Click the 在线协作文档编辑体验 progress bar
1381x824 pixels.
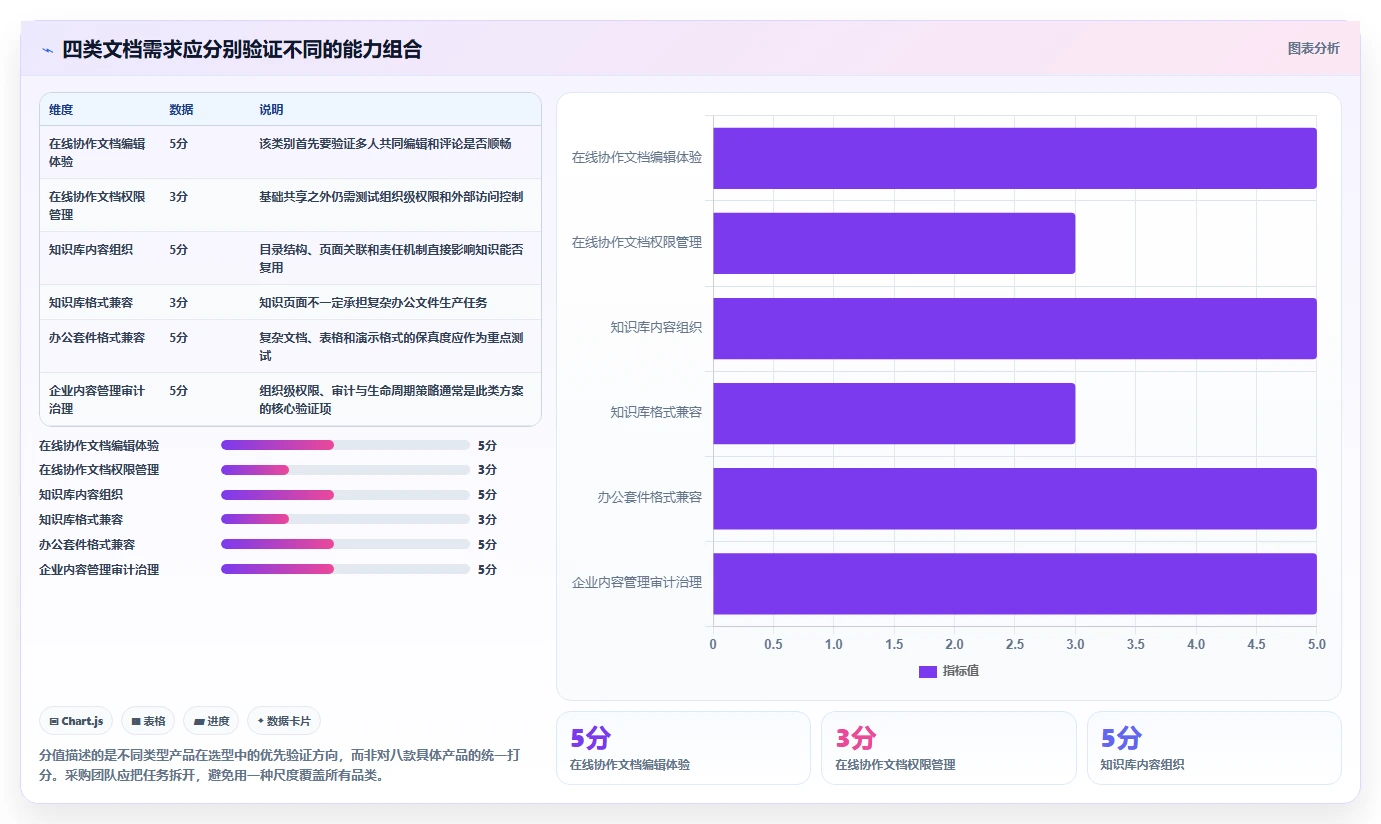click(345, 445)
